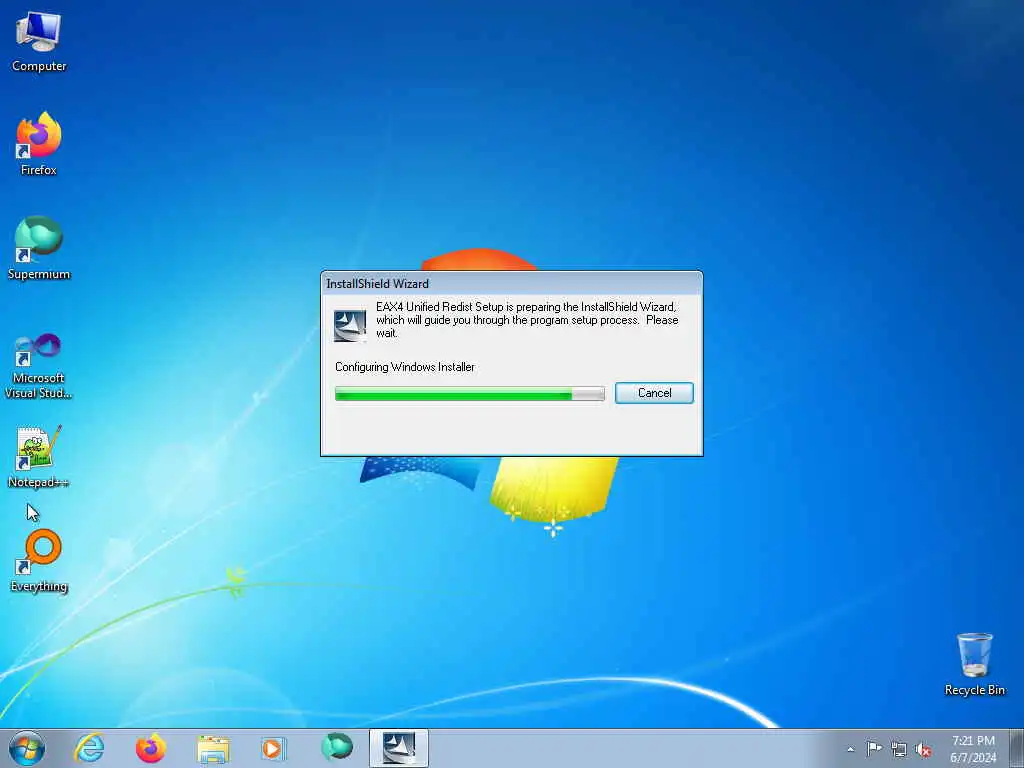This screenshot has width=1024, height=768.
Task: Cancel the InstallShield Wizard setup
Action: [654, 392]
